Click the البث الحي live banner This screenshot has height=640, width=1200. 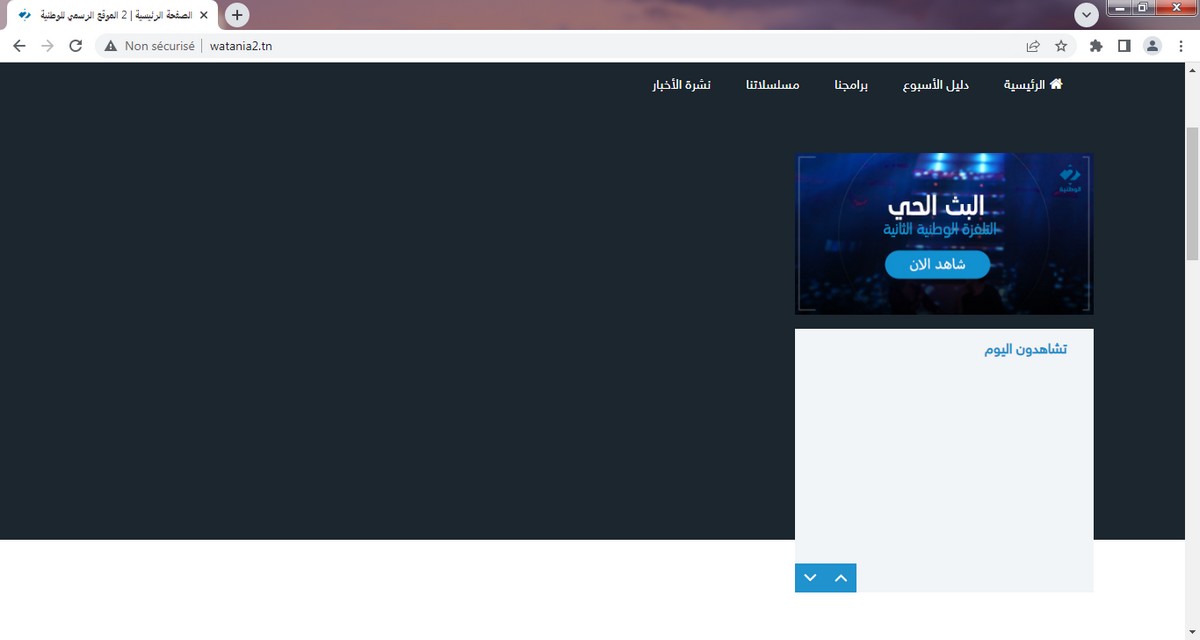[x=944, y=234]
